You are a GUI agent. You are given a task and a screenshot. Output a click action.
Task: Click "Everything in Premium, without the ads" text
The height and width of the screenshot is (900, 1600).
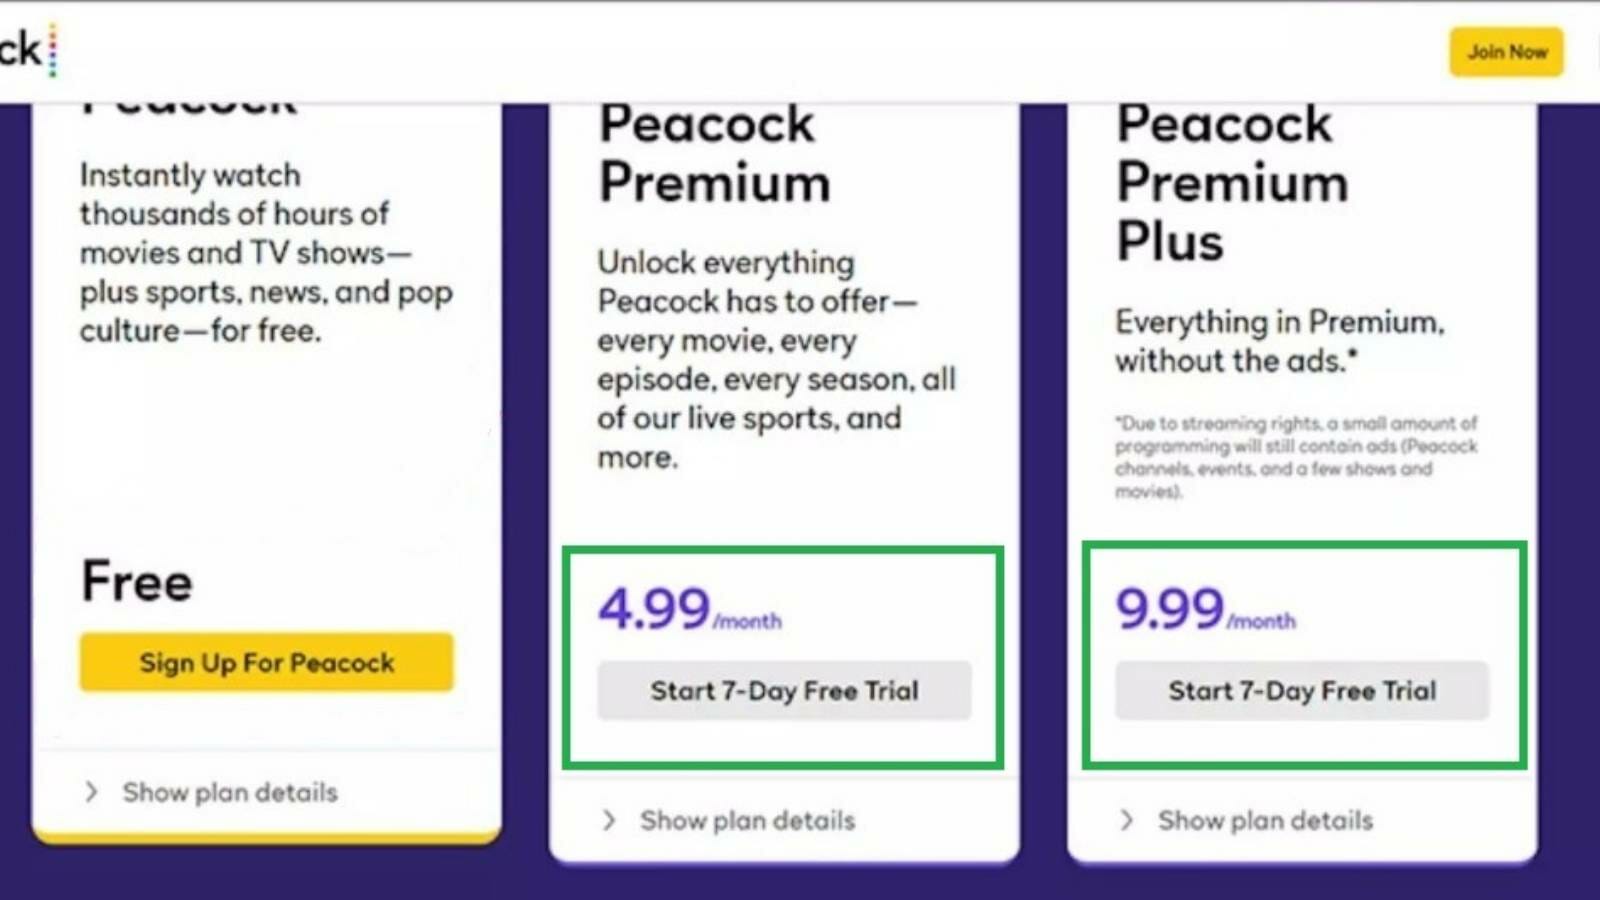[1280, 341]
